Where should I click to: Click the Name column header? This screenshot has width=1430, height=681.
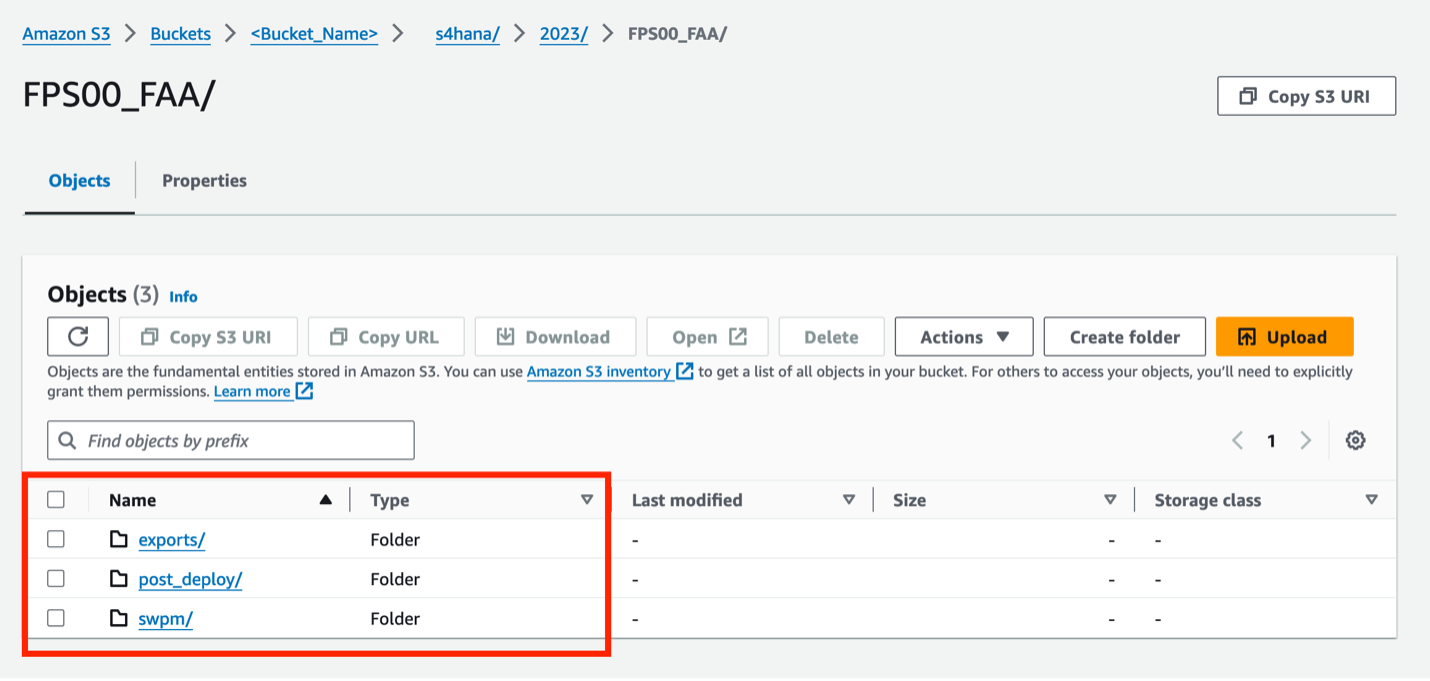[132, 500]
